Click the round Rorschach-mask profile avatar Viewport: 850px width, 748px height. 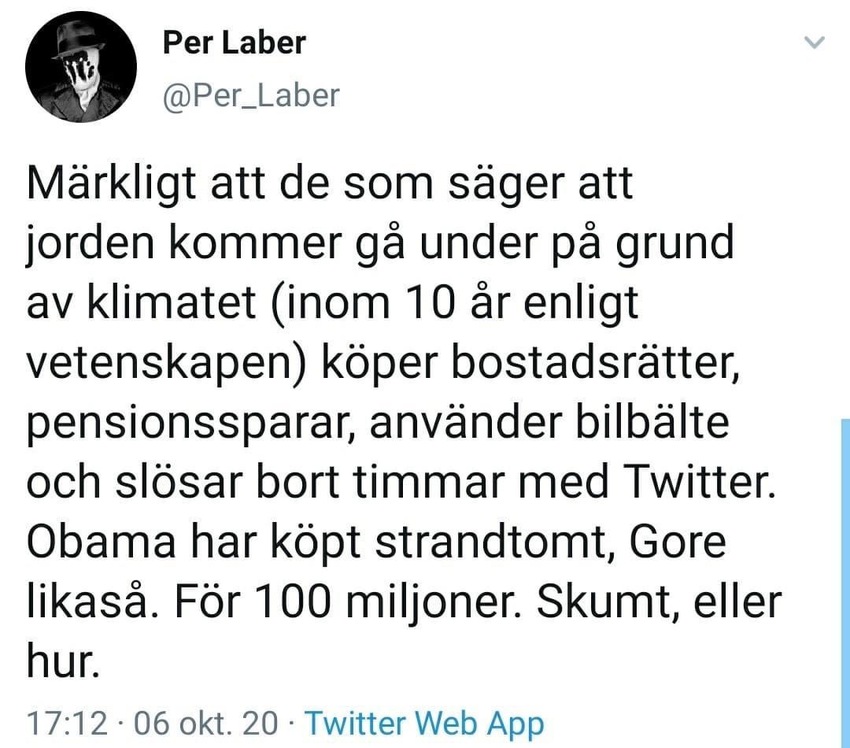[81, 67]
